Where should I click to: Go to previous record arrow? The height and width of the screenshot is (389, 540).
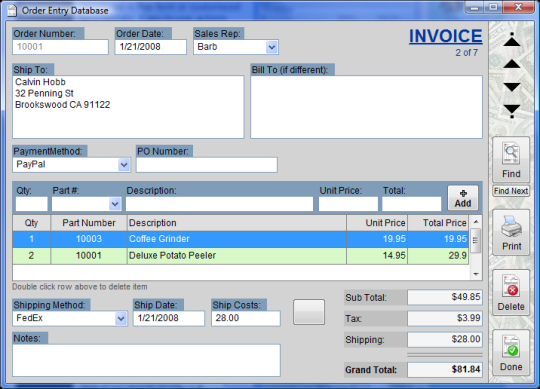(512, 64)
